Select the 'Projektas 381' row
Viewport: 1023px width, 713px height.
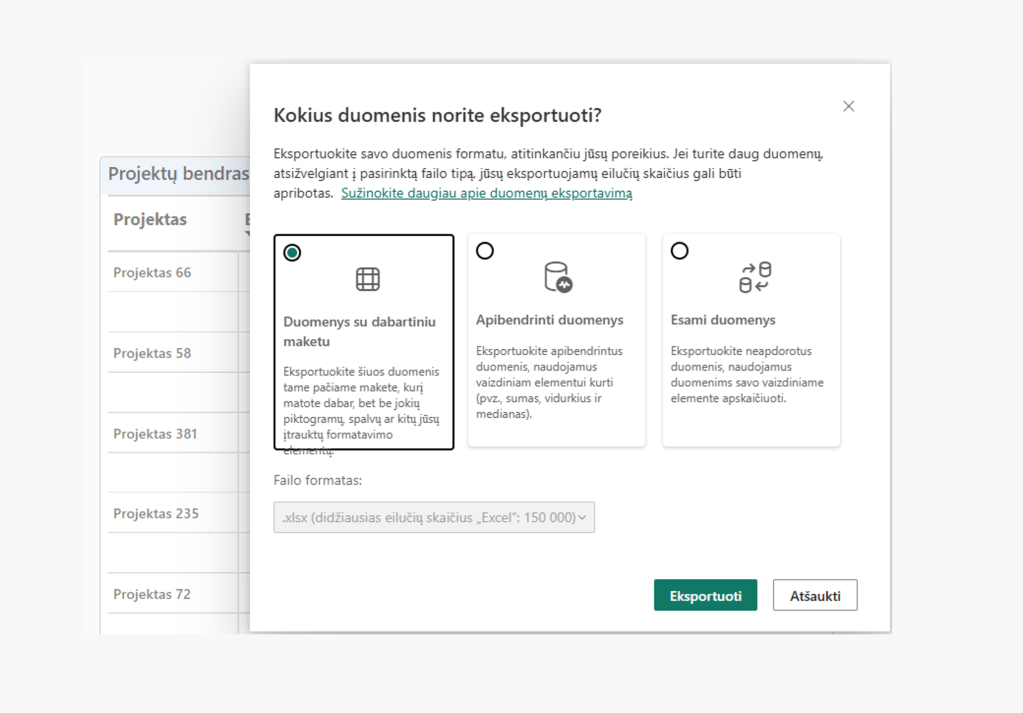[155, 434]
